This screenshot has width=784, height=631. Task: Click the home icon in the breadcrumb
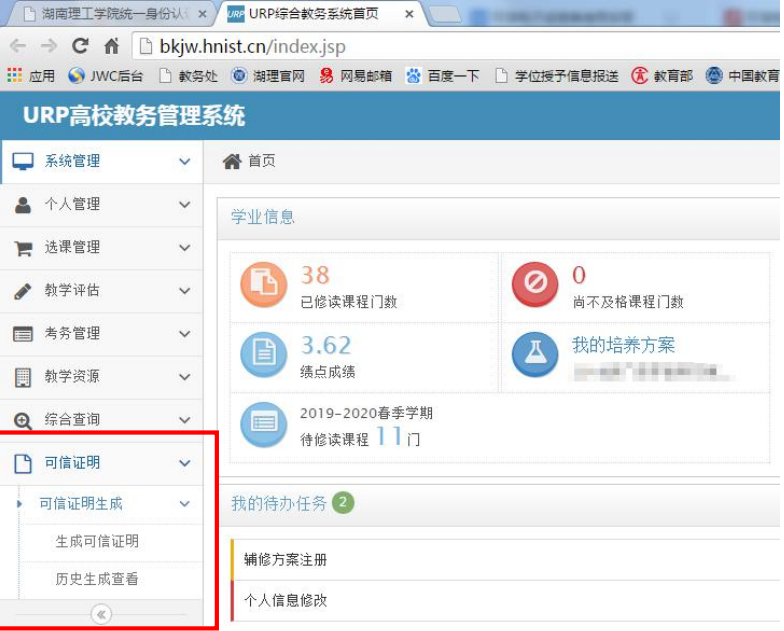click(x=232, y=161)
